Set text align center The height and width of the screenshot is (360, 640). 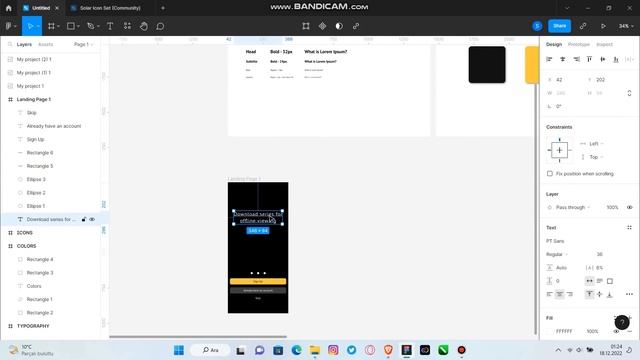coord(560,294)
